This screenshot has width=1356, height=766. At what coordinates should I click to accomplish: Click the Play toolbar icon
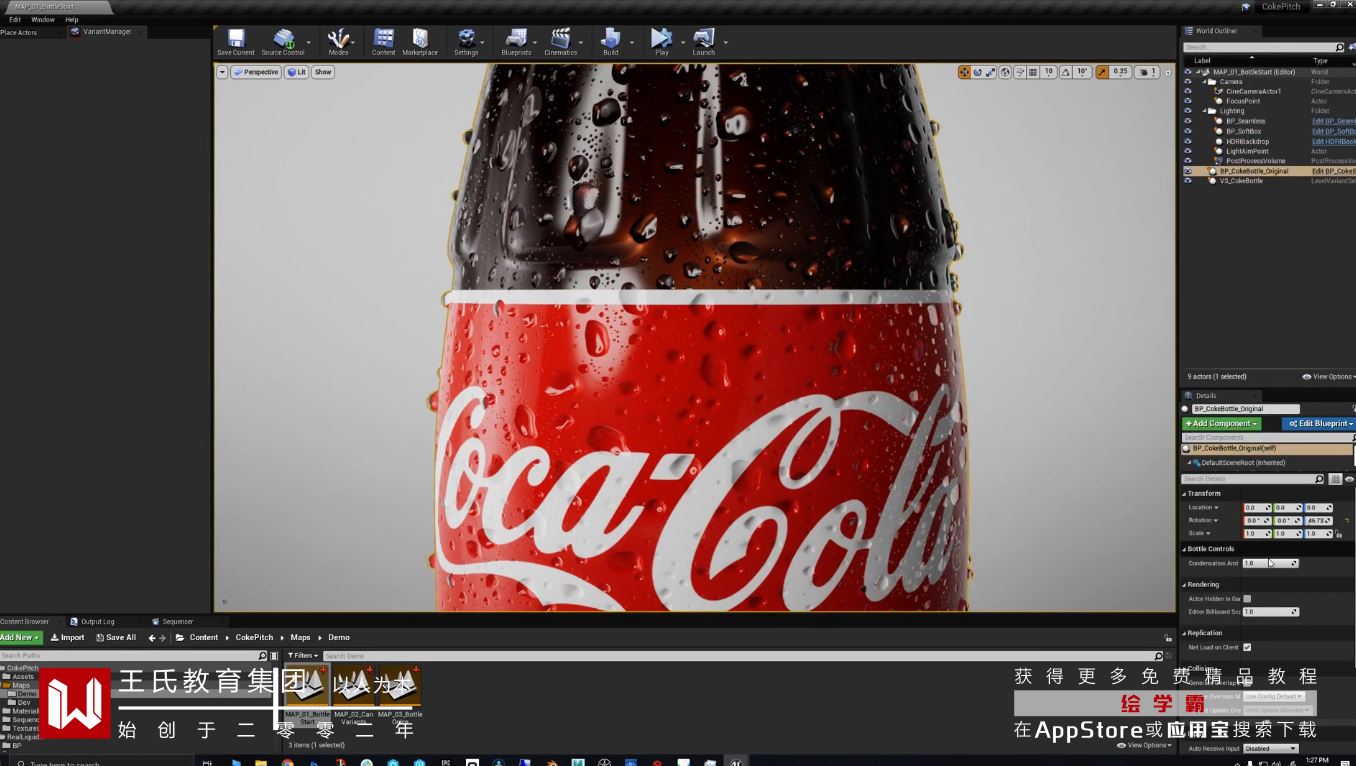pos(661,39)
